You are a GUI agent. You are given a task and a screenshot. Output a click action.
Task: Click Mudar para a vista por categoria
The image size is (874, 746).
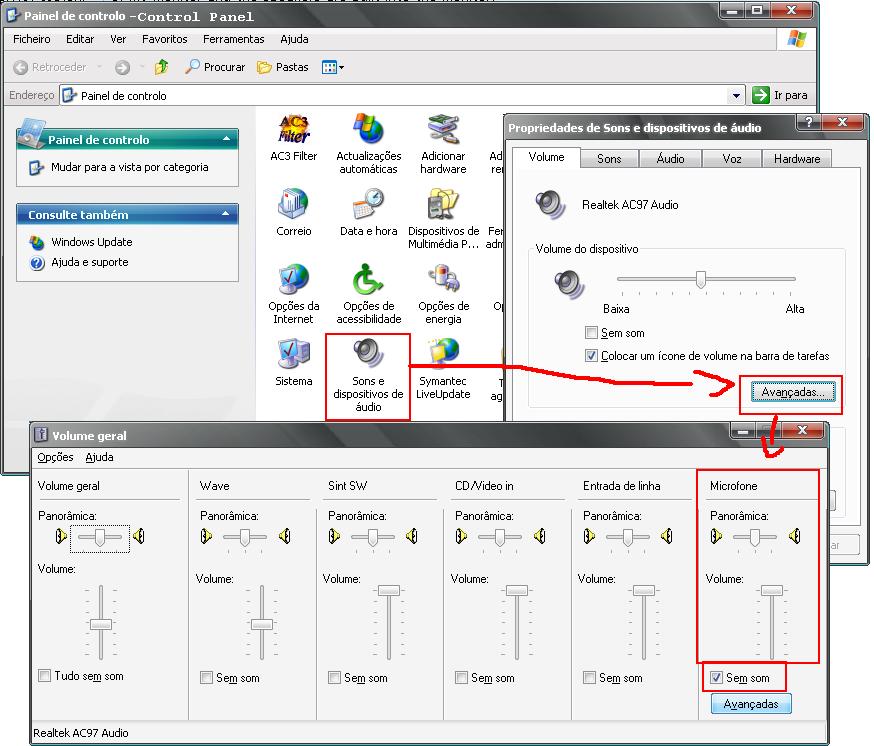[129, 168]
